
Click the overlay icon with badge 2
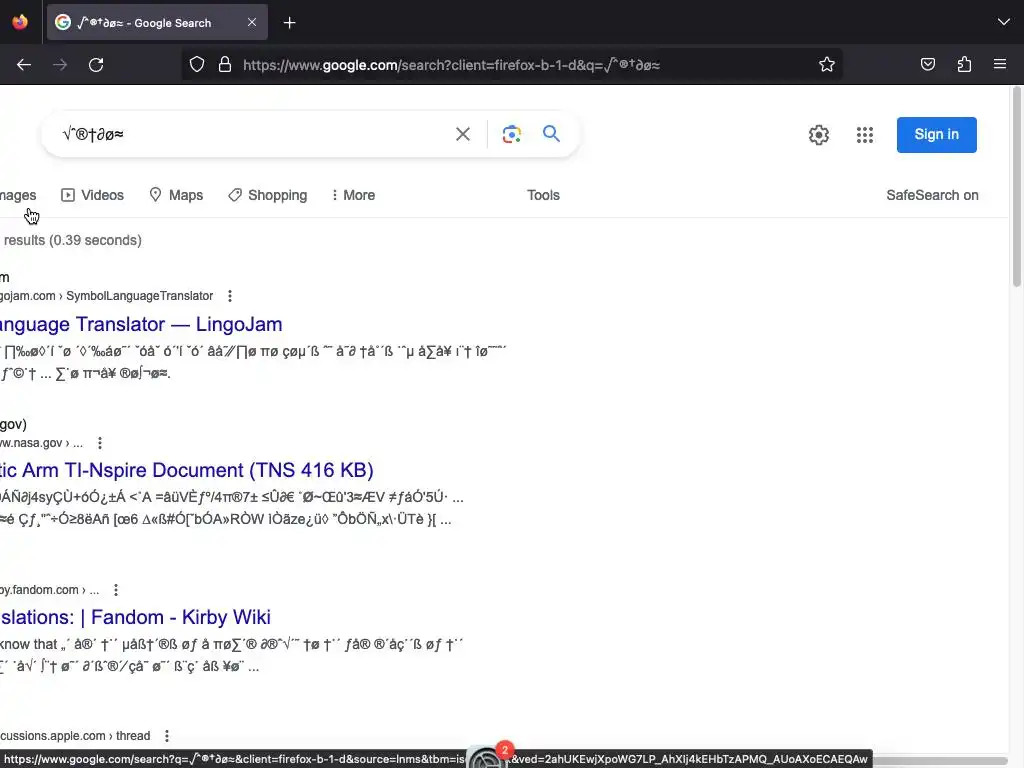pyautogui.click(x=488, y=757)
